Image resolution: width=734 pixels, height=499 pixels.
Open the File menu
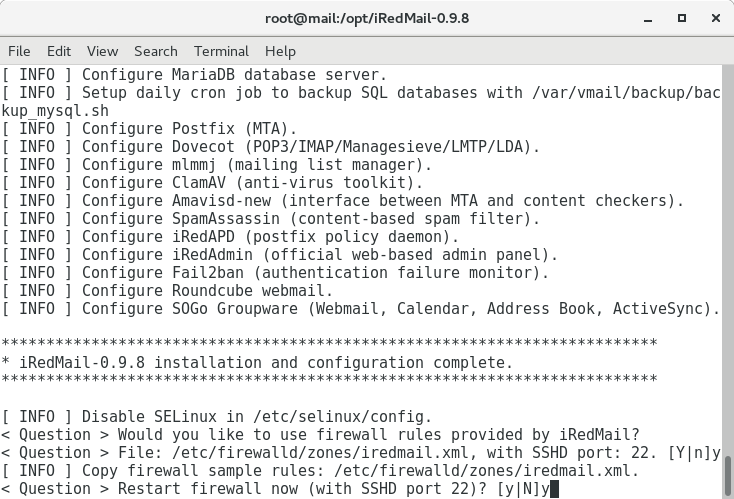(x=19, y=51)
